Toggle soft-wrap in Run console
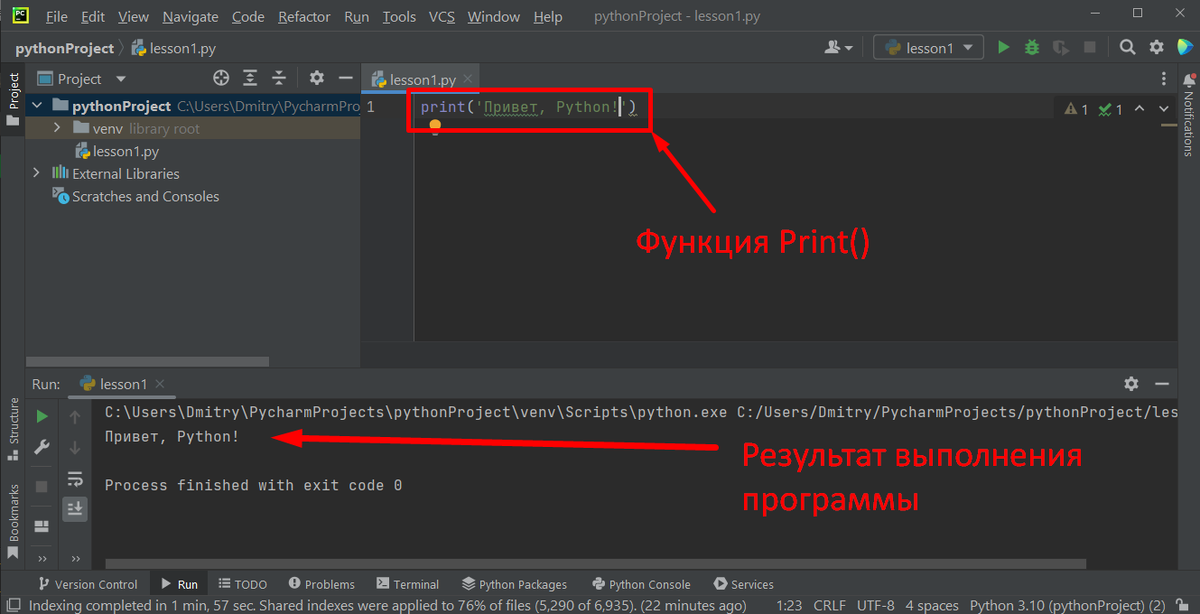 75,480
